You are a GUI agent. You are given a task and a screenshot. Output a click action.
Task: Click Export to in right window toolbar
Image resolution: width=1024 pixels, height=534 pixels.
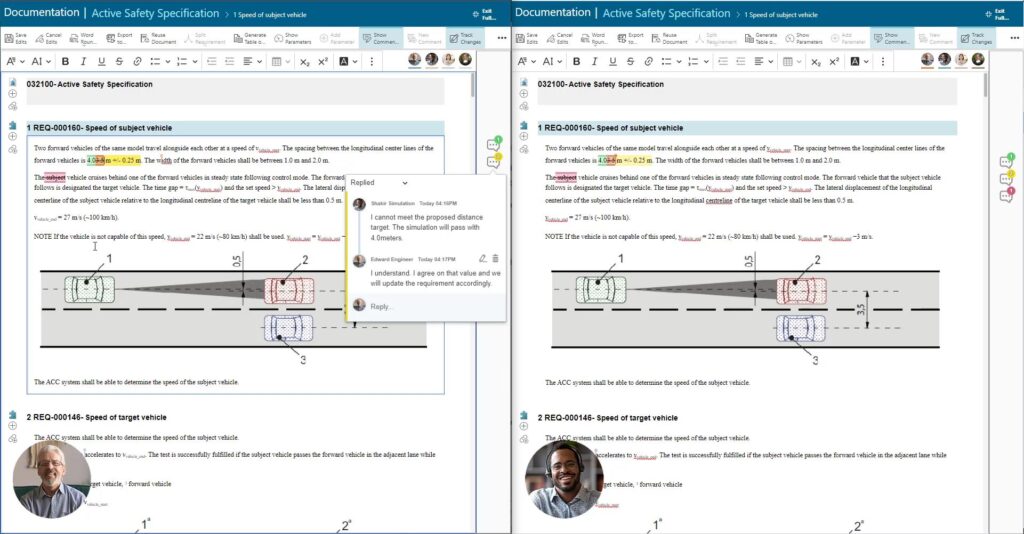point(631,39)
